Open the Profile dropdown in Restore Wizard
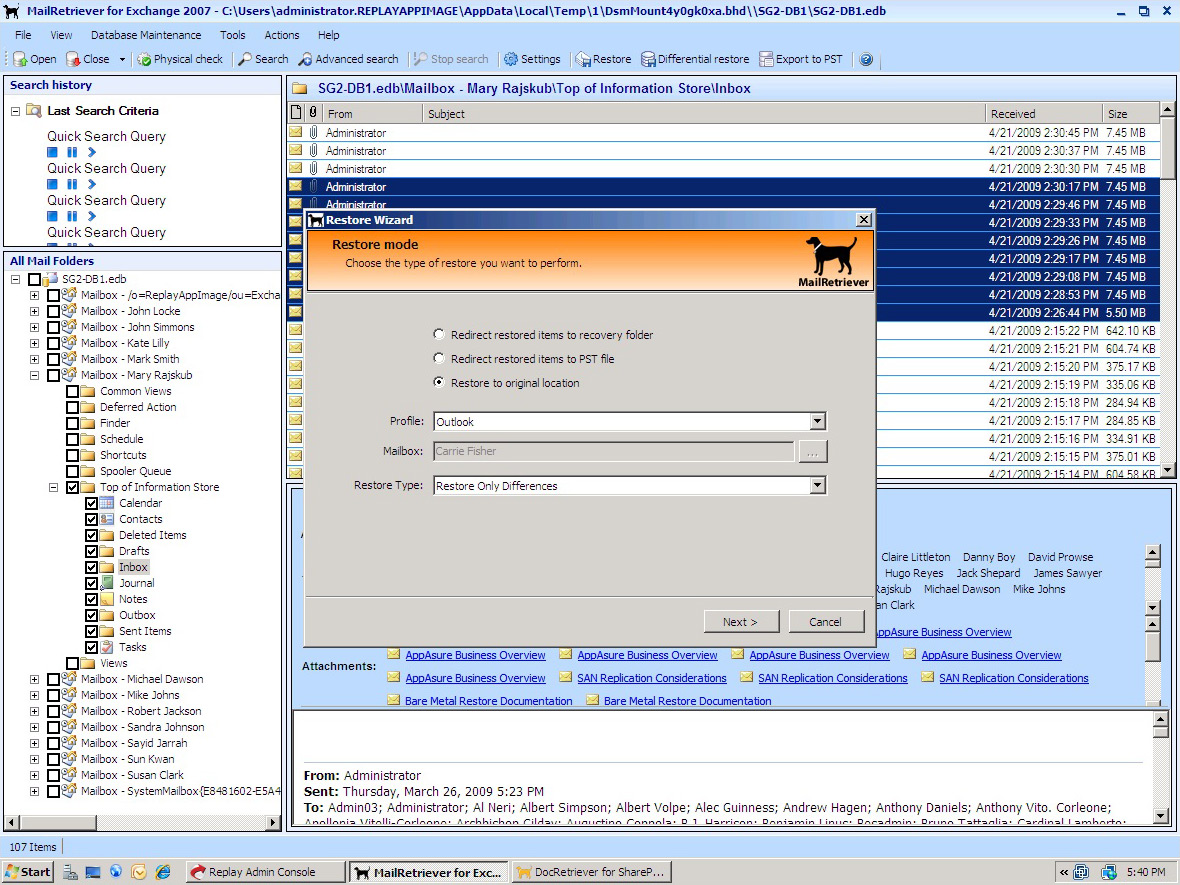 tap(818, 421)
